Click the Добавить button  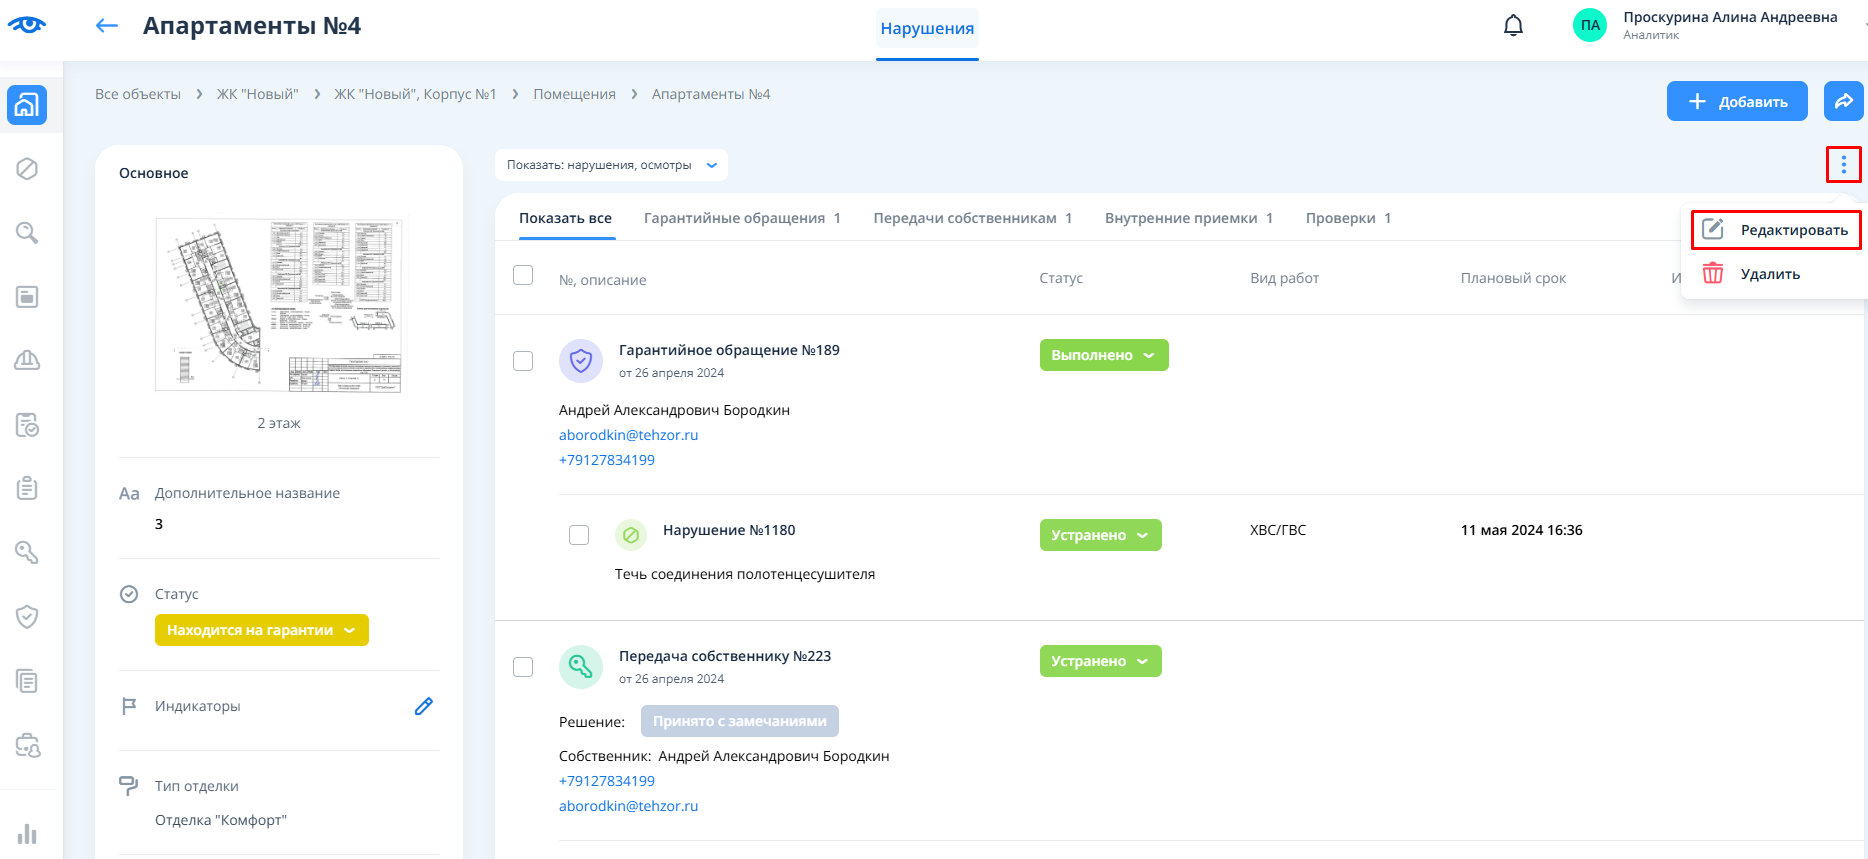1736,101
